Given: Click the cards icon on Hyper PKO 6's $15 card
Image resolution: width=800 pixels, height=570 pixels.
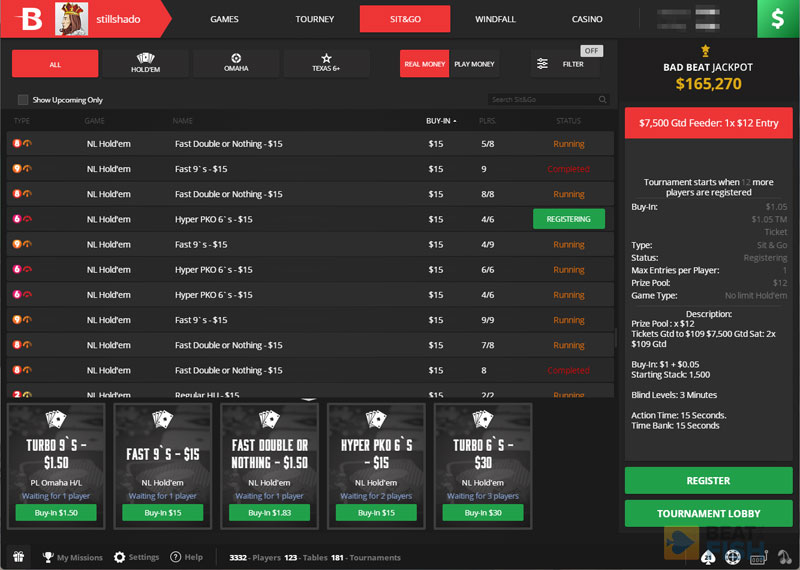Looking at the screenshot, I should click(376, 419).
